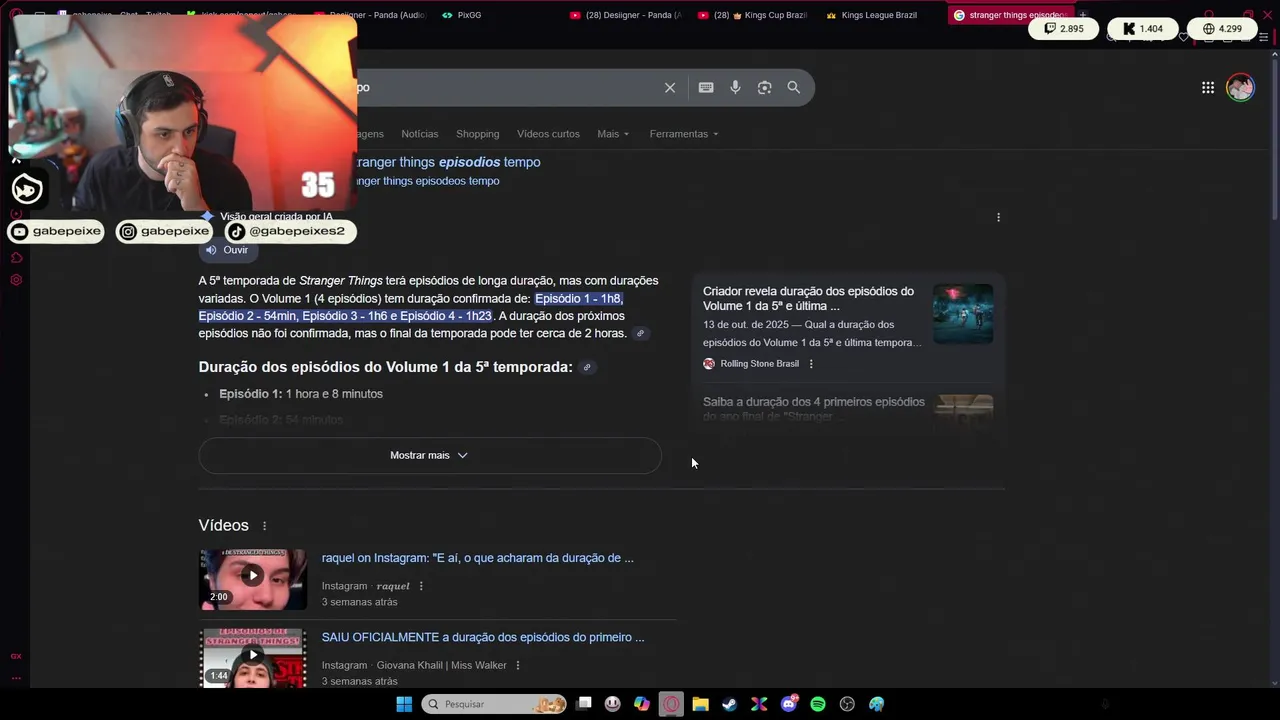
Task: Open Task View in taskbar
Action: coord(584,704)
